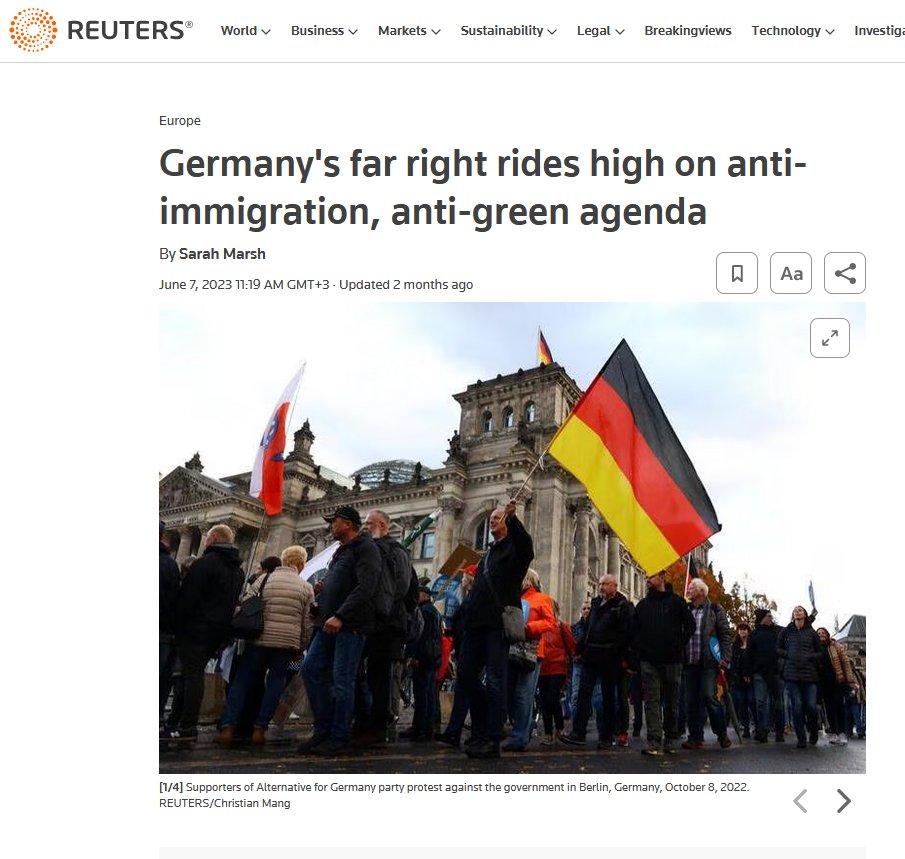Click the Reuters logo
This screenshot has height=859, width=905.
100,30
